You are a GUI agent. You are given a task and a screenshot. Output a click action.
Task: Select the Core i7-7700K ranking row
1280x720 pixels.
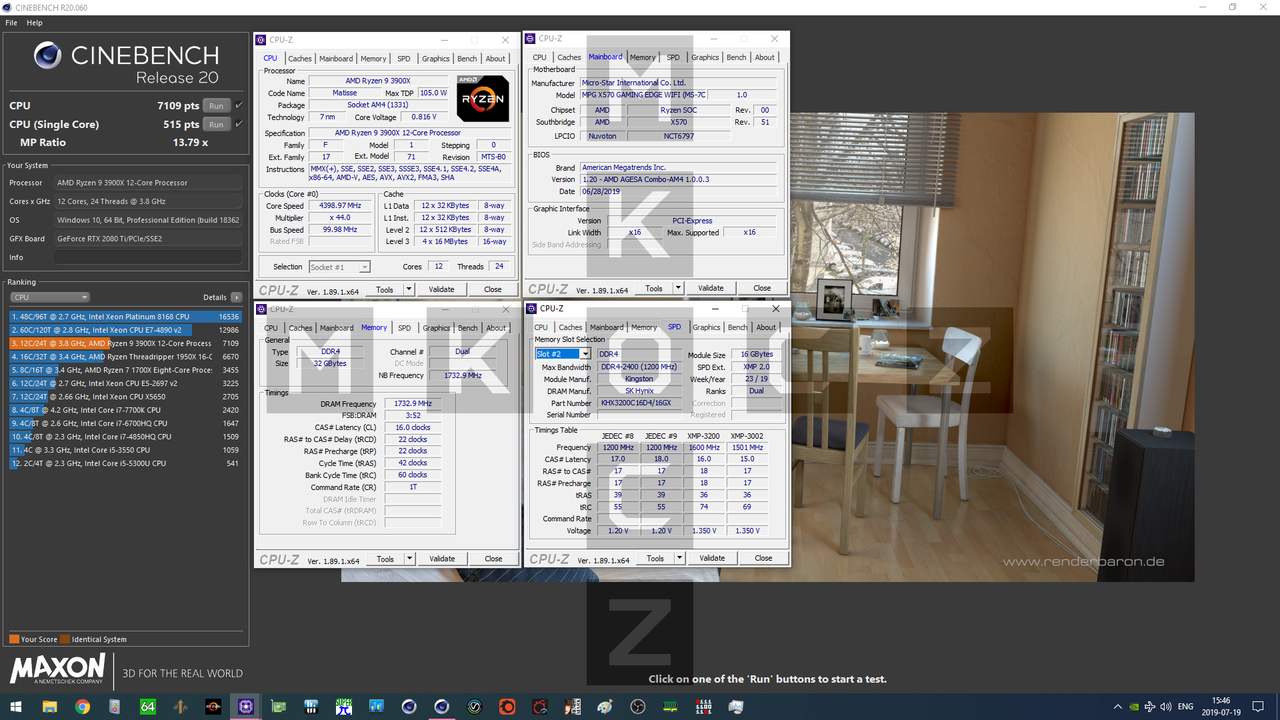coord(125,410)
